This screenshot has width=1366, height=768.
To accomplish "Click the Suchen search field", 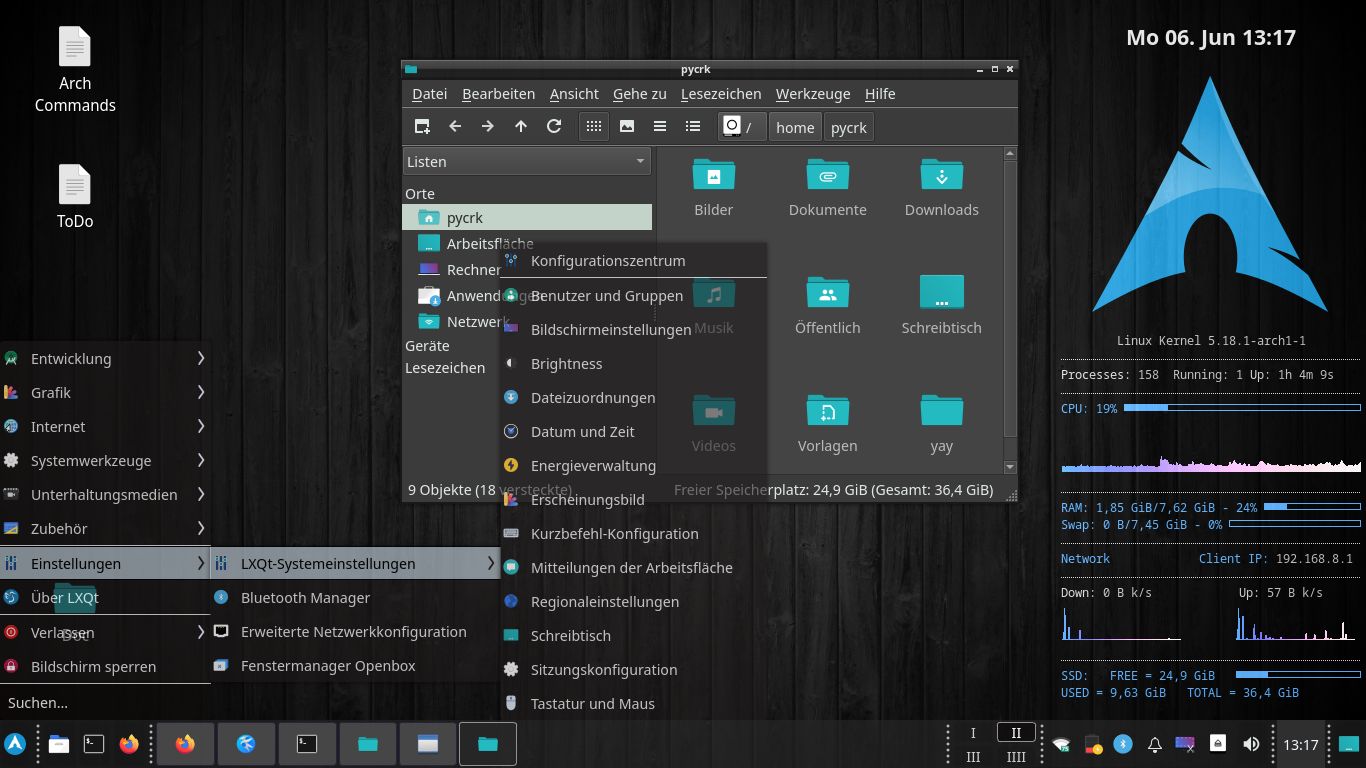I will click(105, 702).
